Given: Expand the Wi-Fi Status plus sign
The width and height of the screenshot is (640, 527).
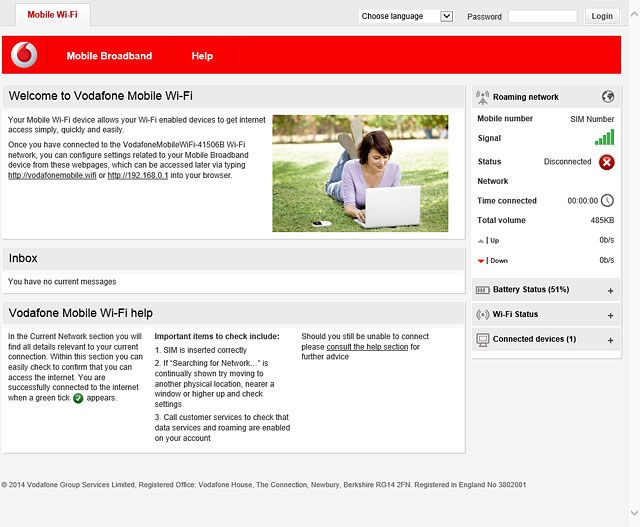Looking at the screenshot, I should pyautogui.click(x=611, y=316).
